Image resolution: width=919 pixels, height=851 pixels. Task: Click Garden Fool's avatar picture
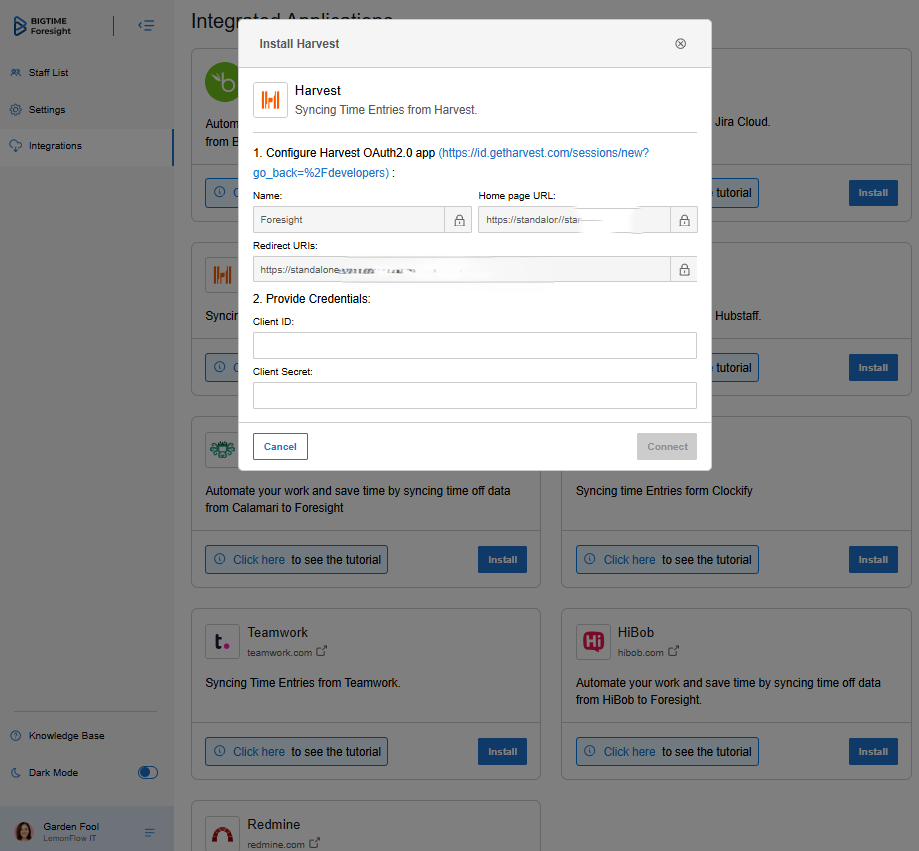click(x=24, y=831)
